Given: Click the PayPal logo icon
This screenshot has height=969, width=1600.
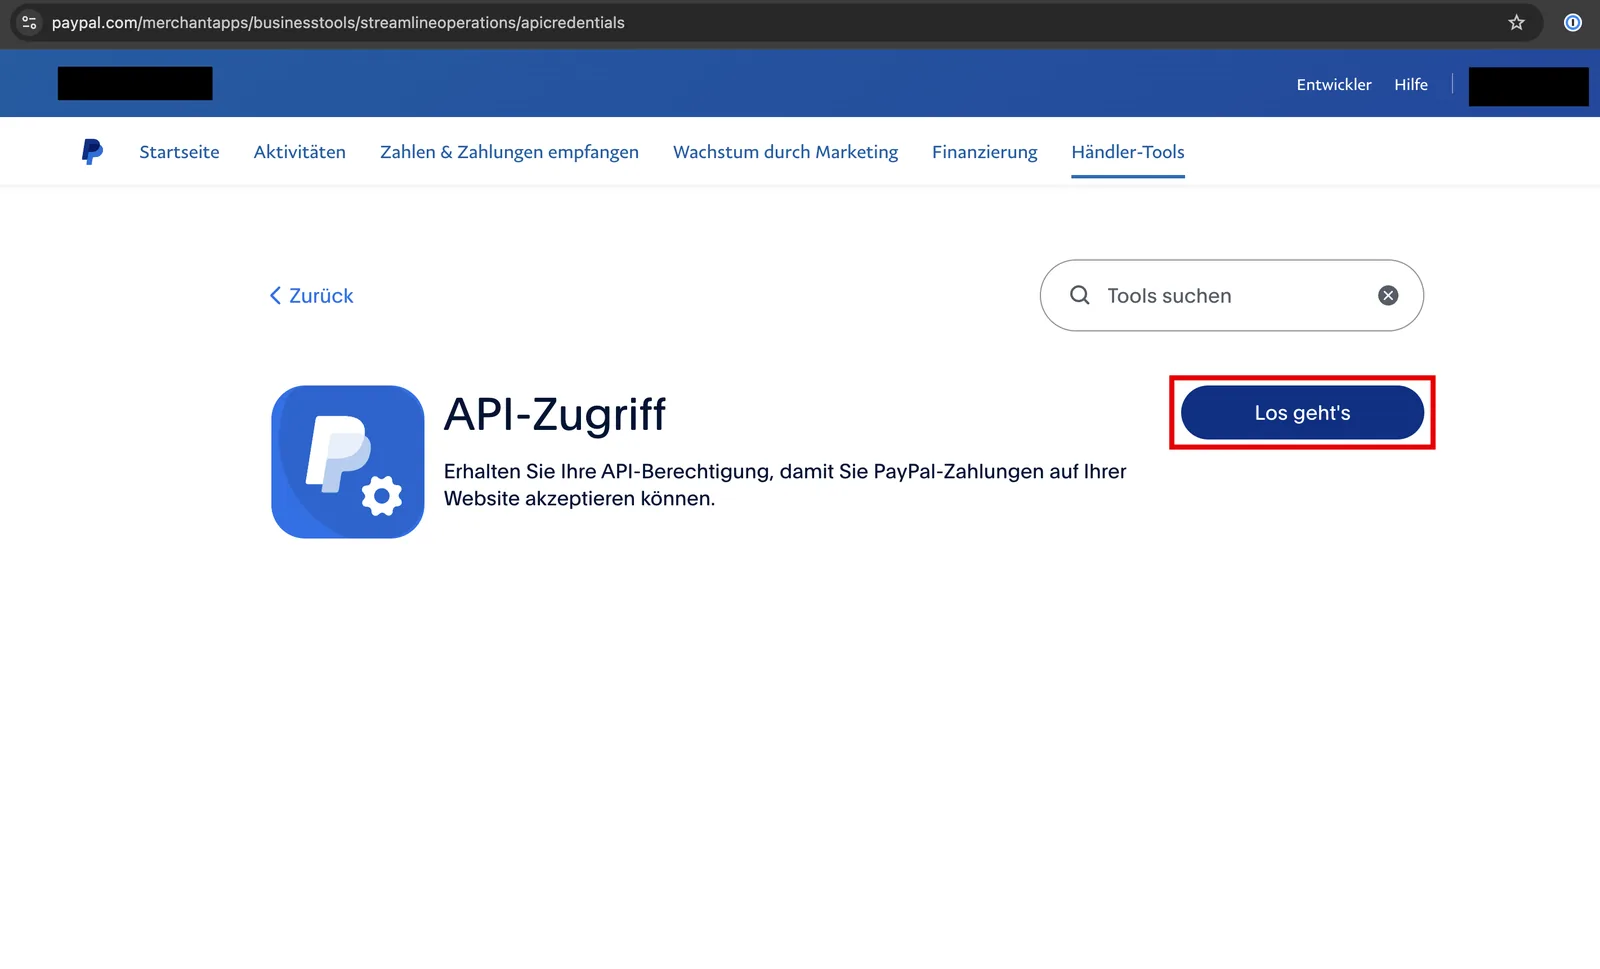Looking at the screenshot, I should coord(92,152).
